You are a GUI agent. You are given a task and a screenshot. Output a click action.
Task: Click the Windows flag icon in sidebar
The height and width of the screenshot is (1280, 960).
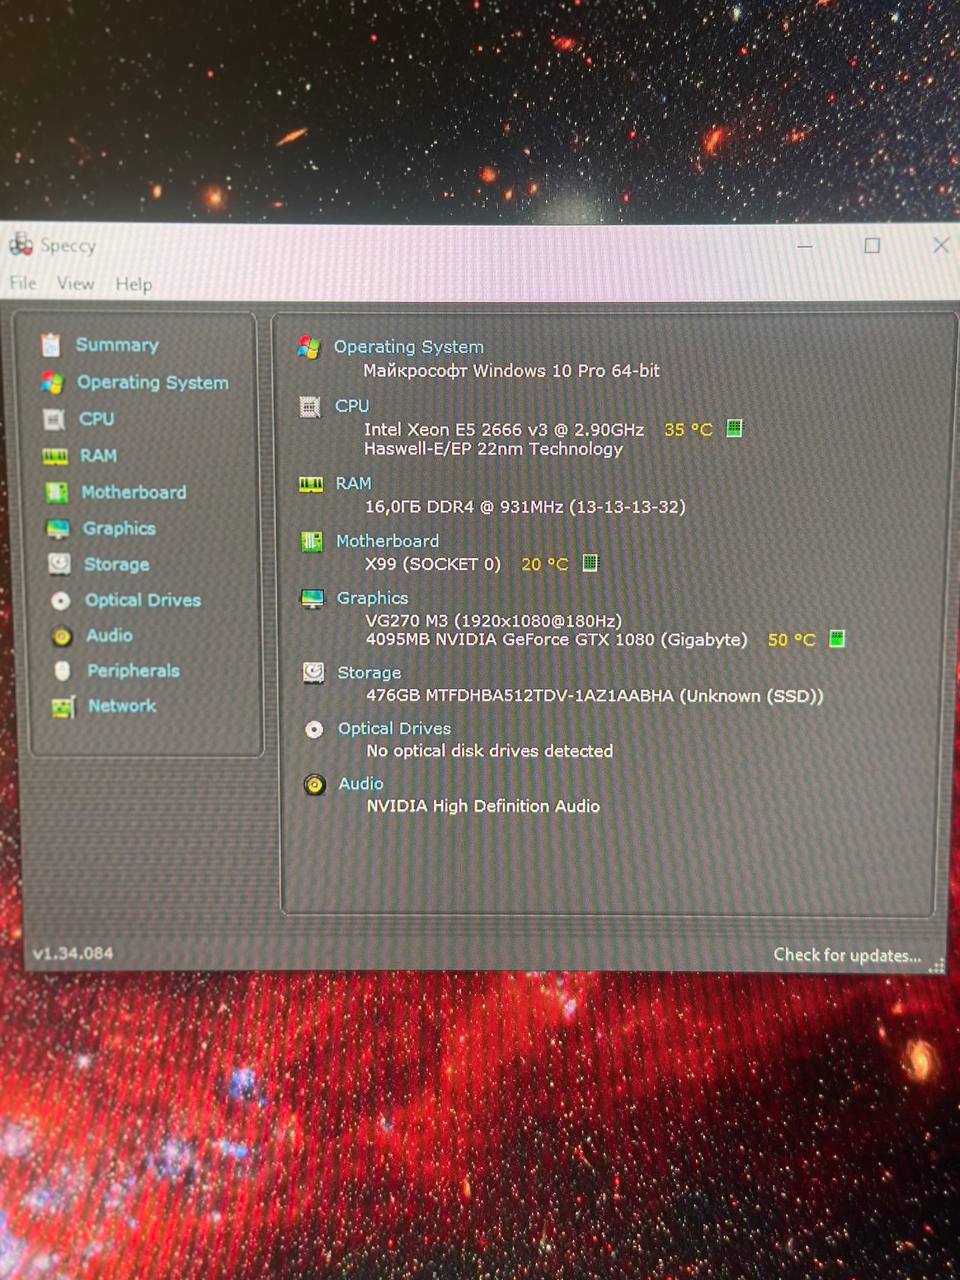52,382
